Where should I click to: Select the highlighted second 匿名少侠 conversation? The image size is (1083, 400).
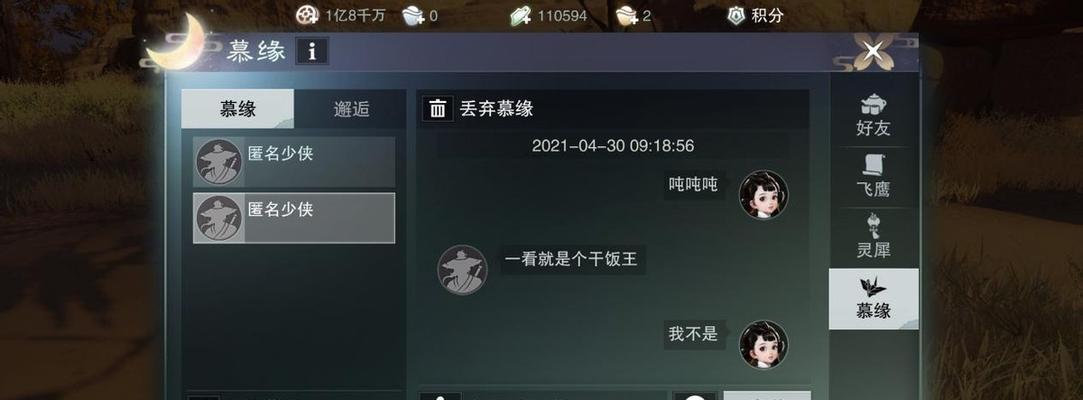coord(294,218)
